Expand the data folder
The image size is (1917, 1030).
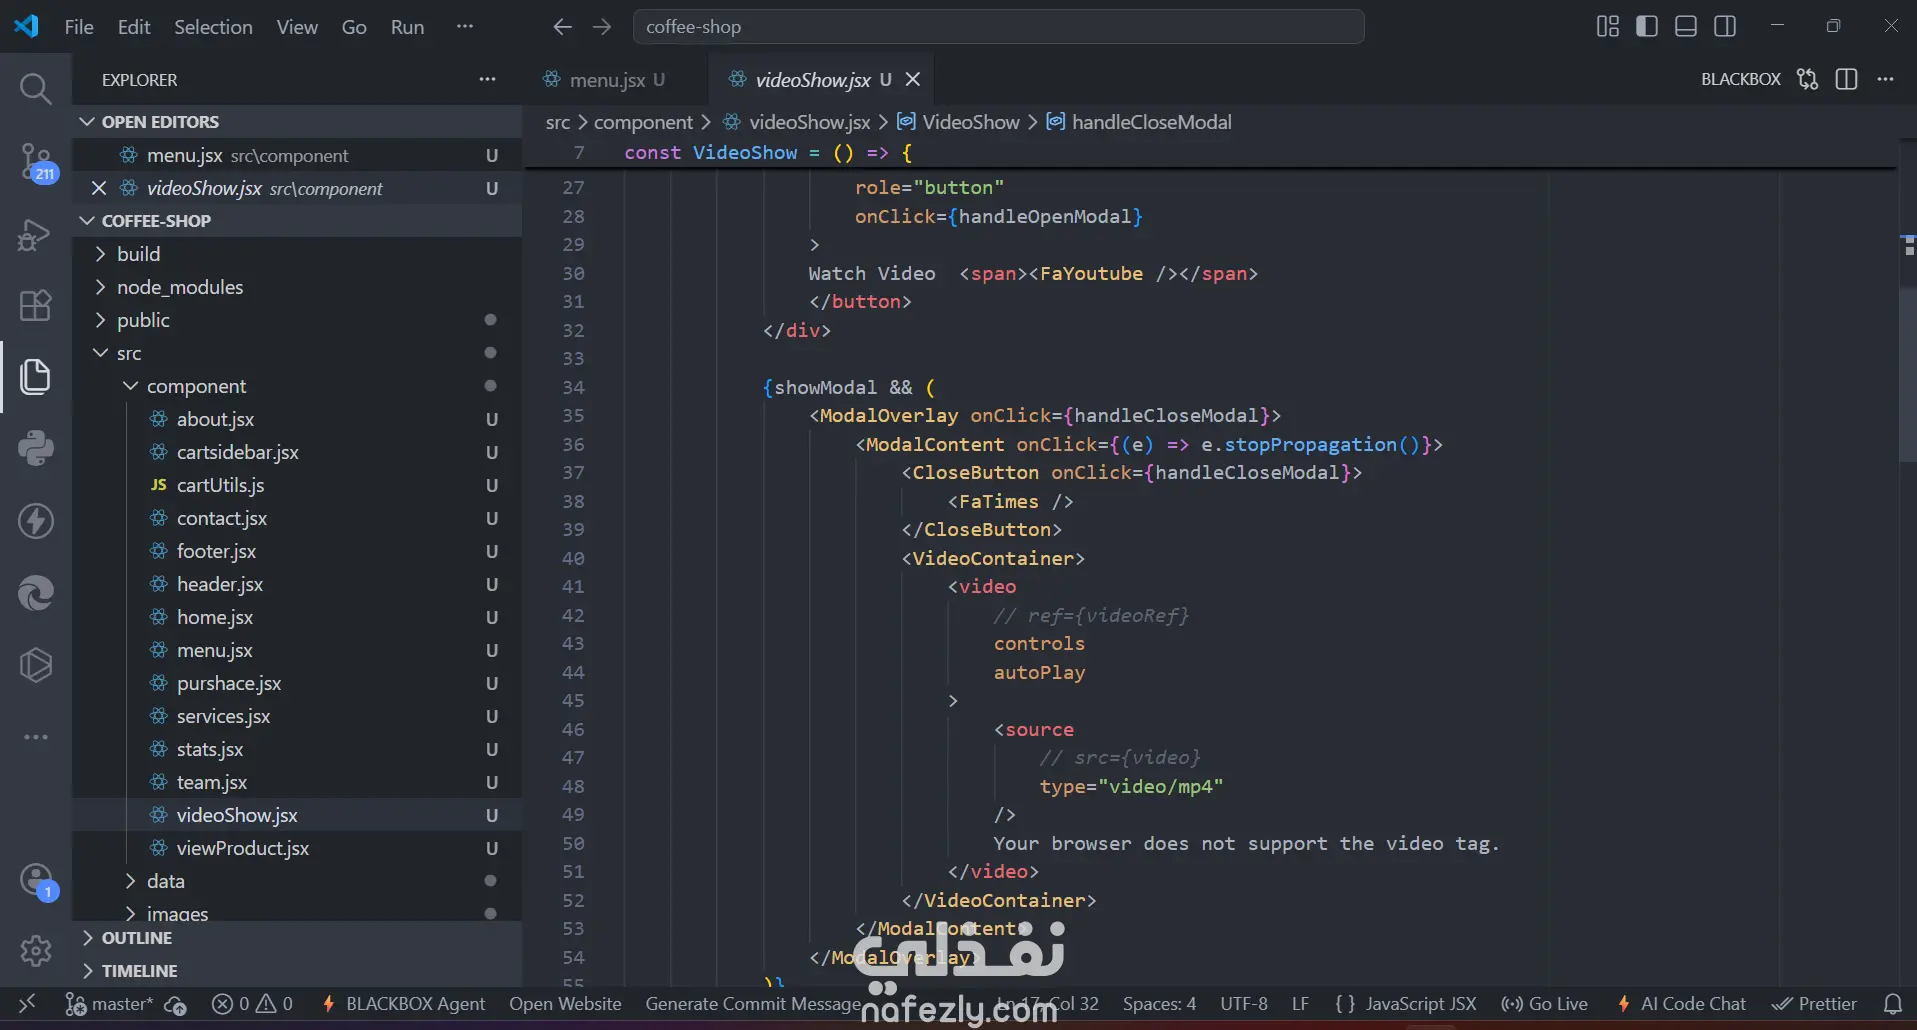(297, 881)
